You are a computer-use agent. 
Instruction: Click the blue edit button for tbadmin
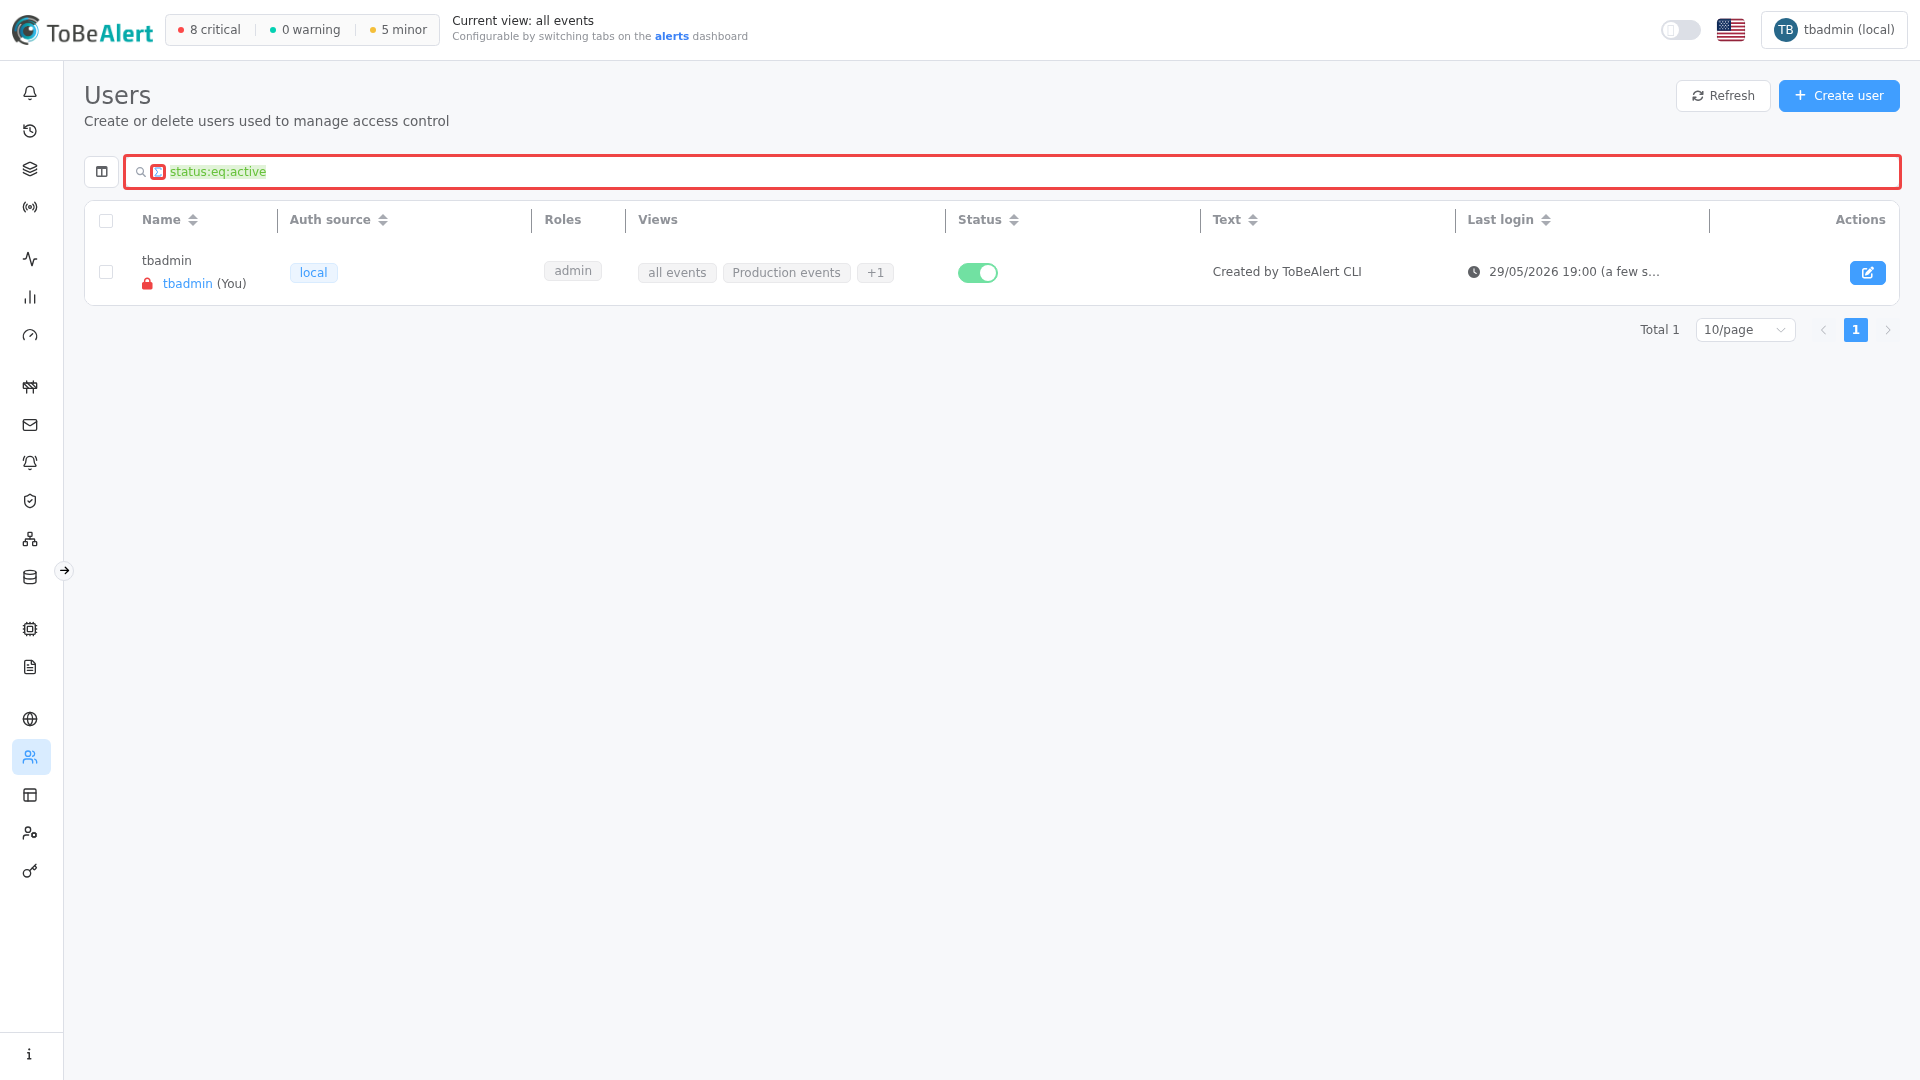1867,273
